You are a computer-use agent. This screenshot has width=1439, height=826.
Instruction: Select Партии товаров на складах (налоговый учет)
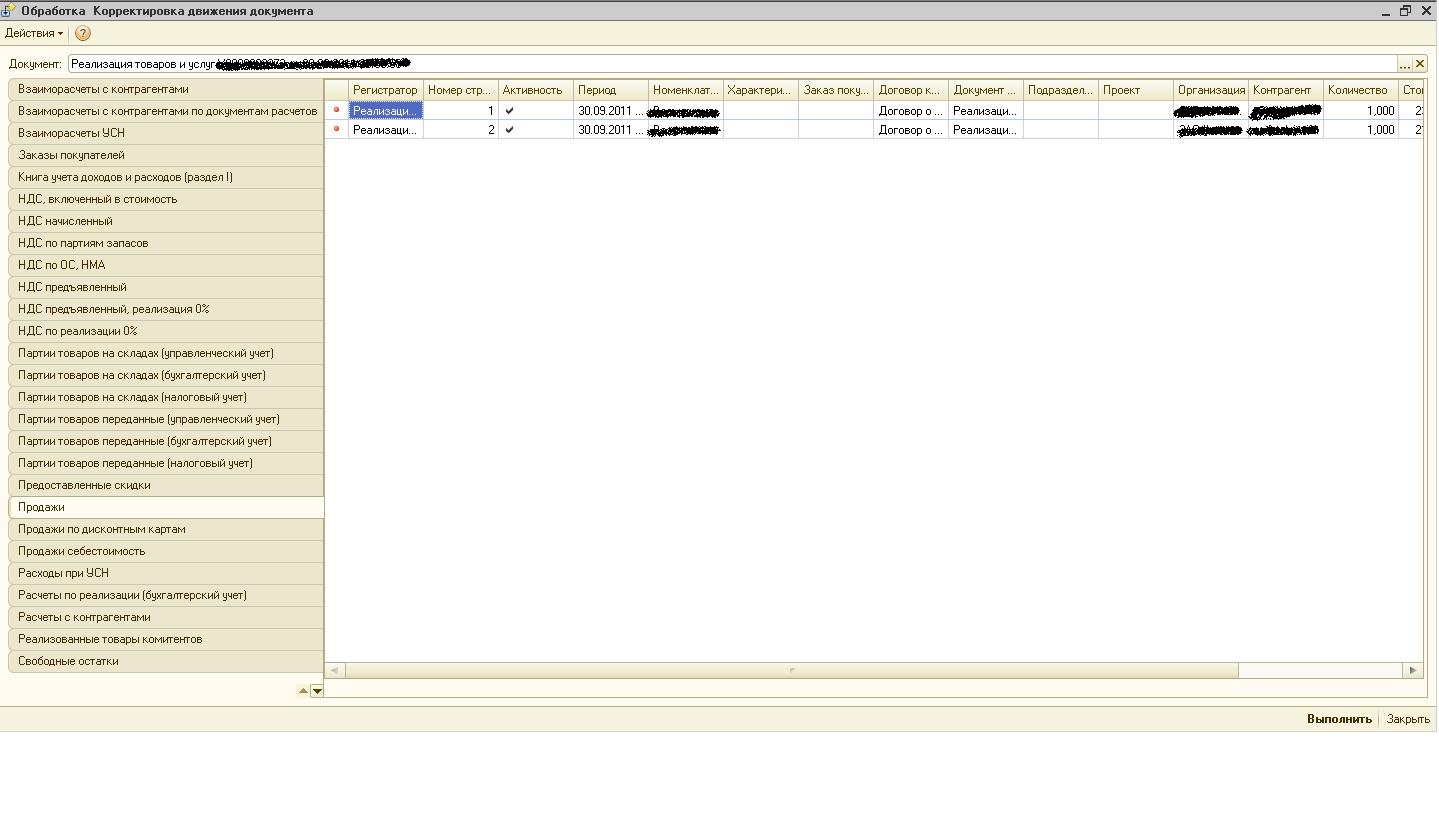point(165,397)
